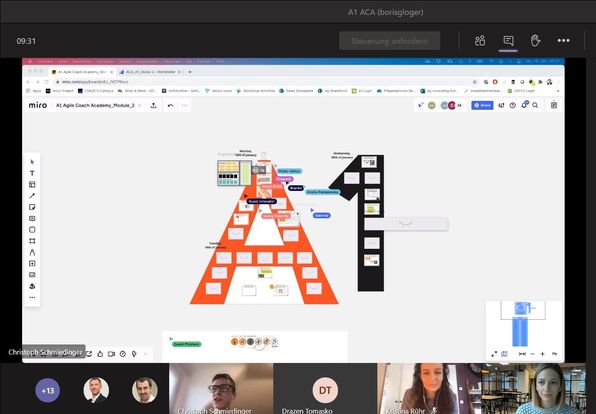Screen dimensions: 596x414
Task: Open the comment tool in Miro toolbar
Action: coord(32,219)
